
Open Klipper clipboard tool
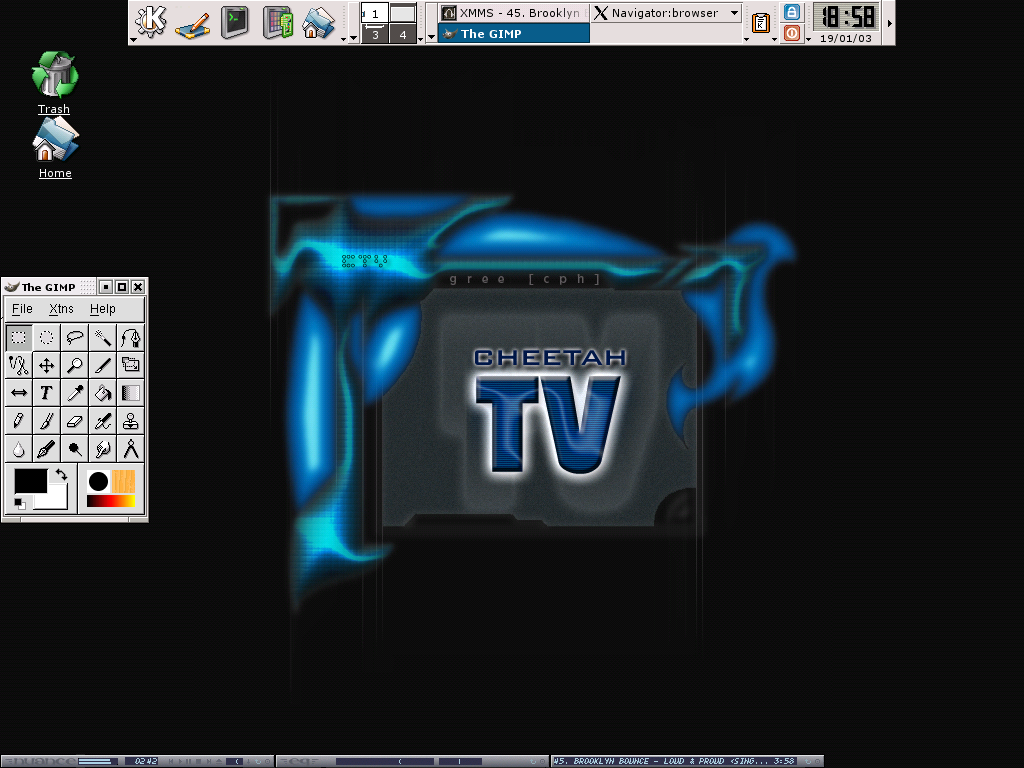(761, 22)
